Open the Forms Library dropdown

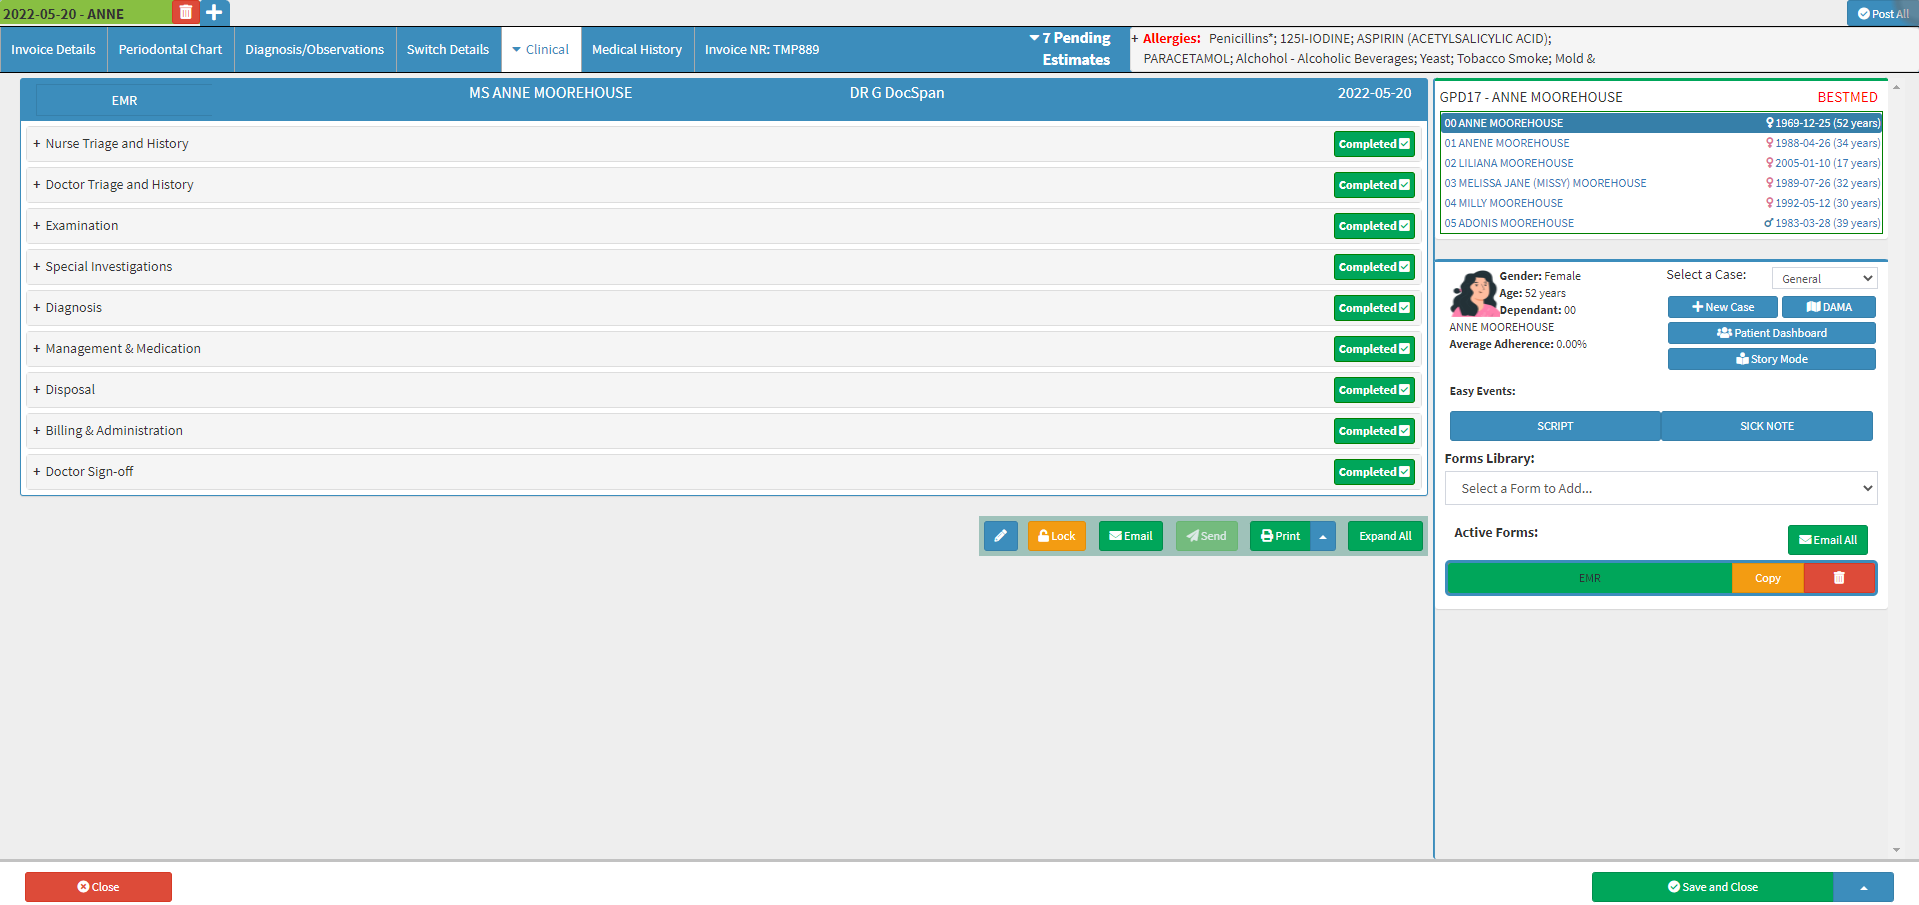1660,489
